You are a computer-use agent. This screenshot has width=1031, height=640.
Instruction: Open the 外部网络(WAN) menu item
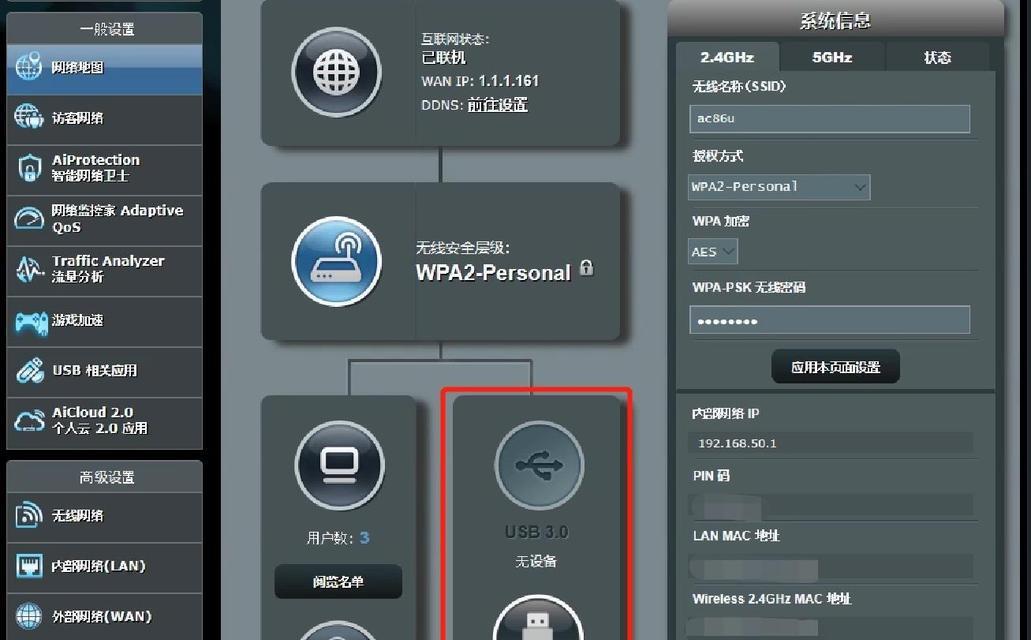tap(105, 617)
